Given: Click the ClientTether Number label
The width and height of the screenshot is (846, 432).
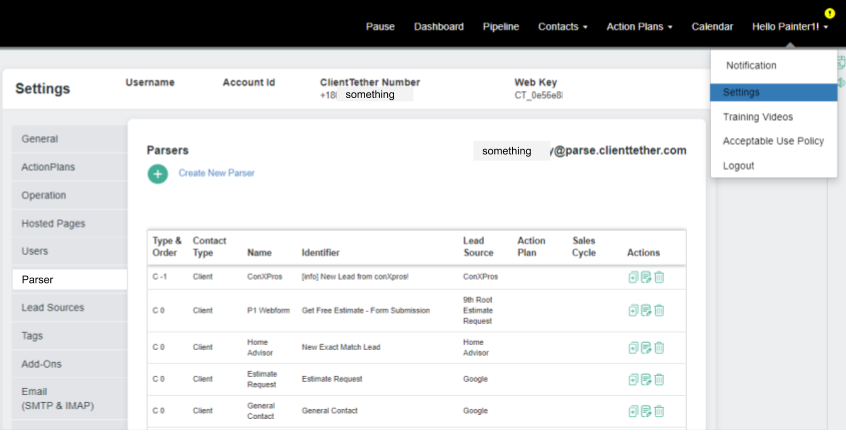Looking at the screenshot, I should click(x=370, y=83).
